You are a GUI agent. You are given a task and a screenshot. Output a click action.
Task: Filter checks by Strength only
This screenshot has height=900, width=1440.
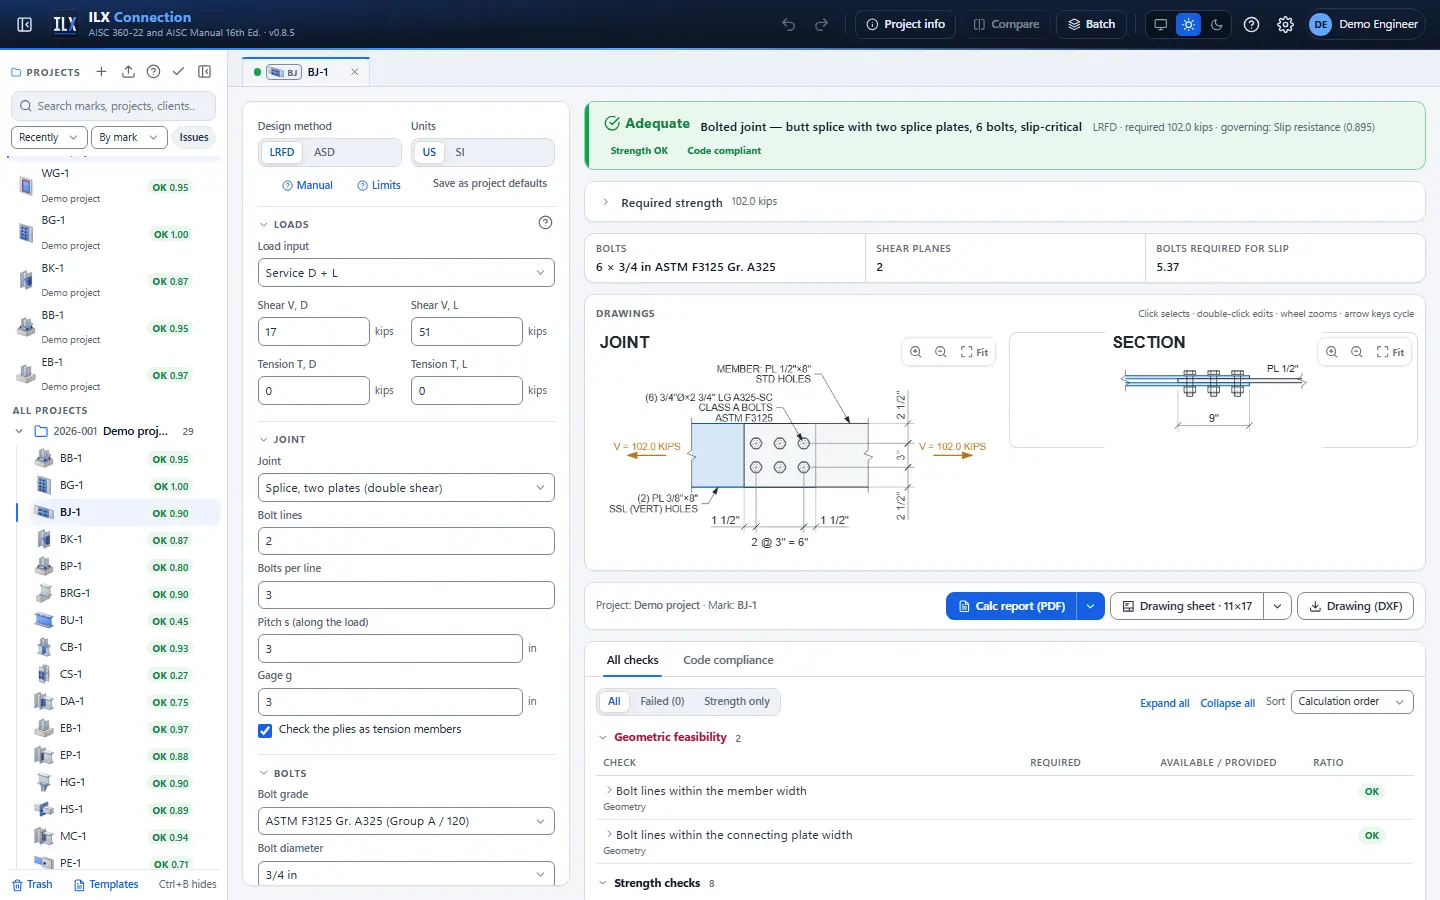coord(737,702)
